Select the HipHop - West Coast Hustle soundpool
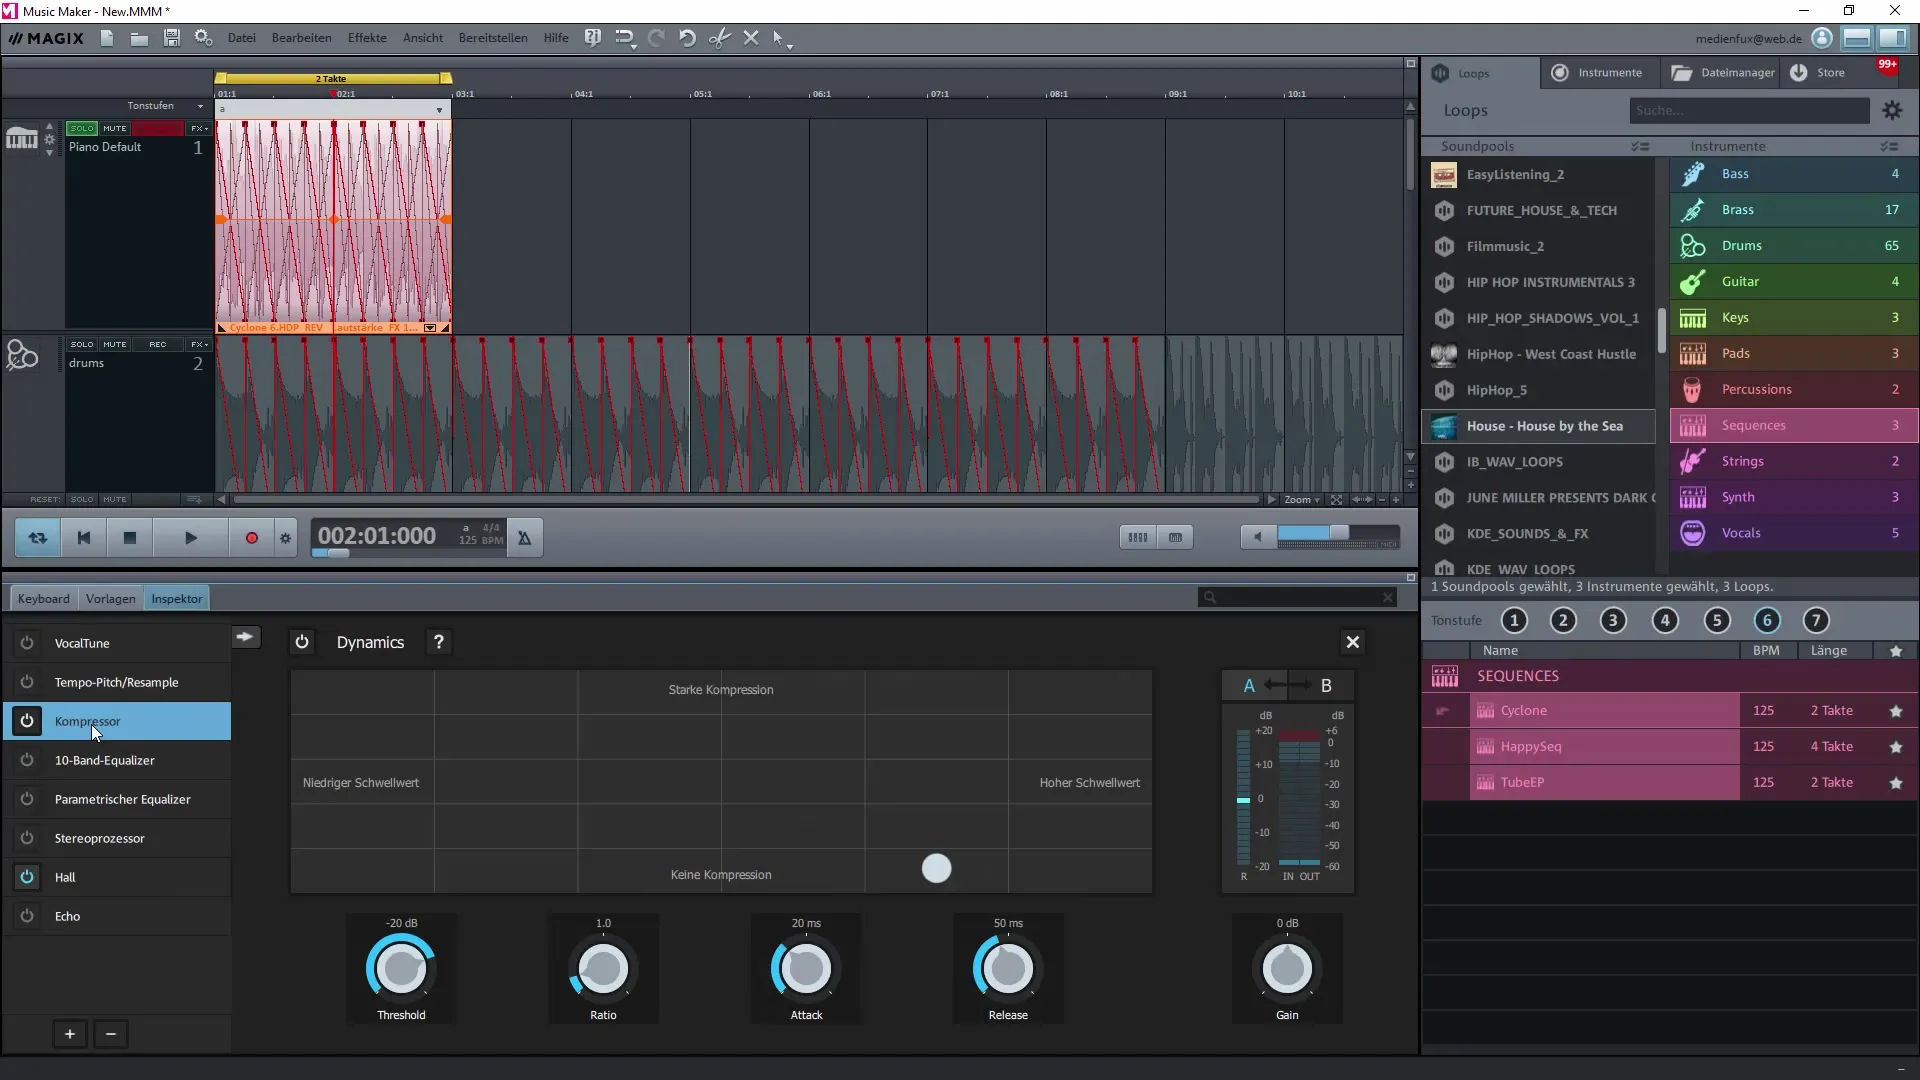1920x1080 pixels. point(1539,354)
